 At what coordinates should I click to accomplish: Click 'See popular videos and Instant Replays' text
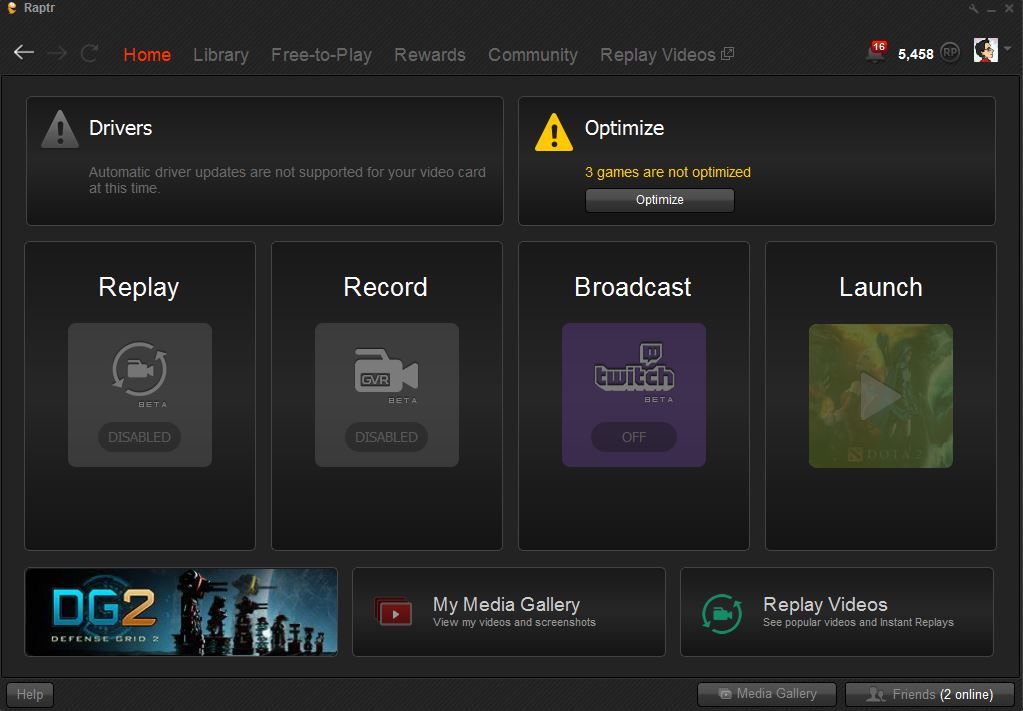pyautogui.click(x=859, y=622)
